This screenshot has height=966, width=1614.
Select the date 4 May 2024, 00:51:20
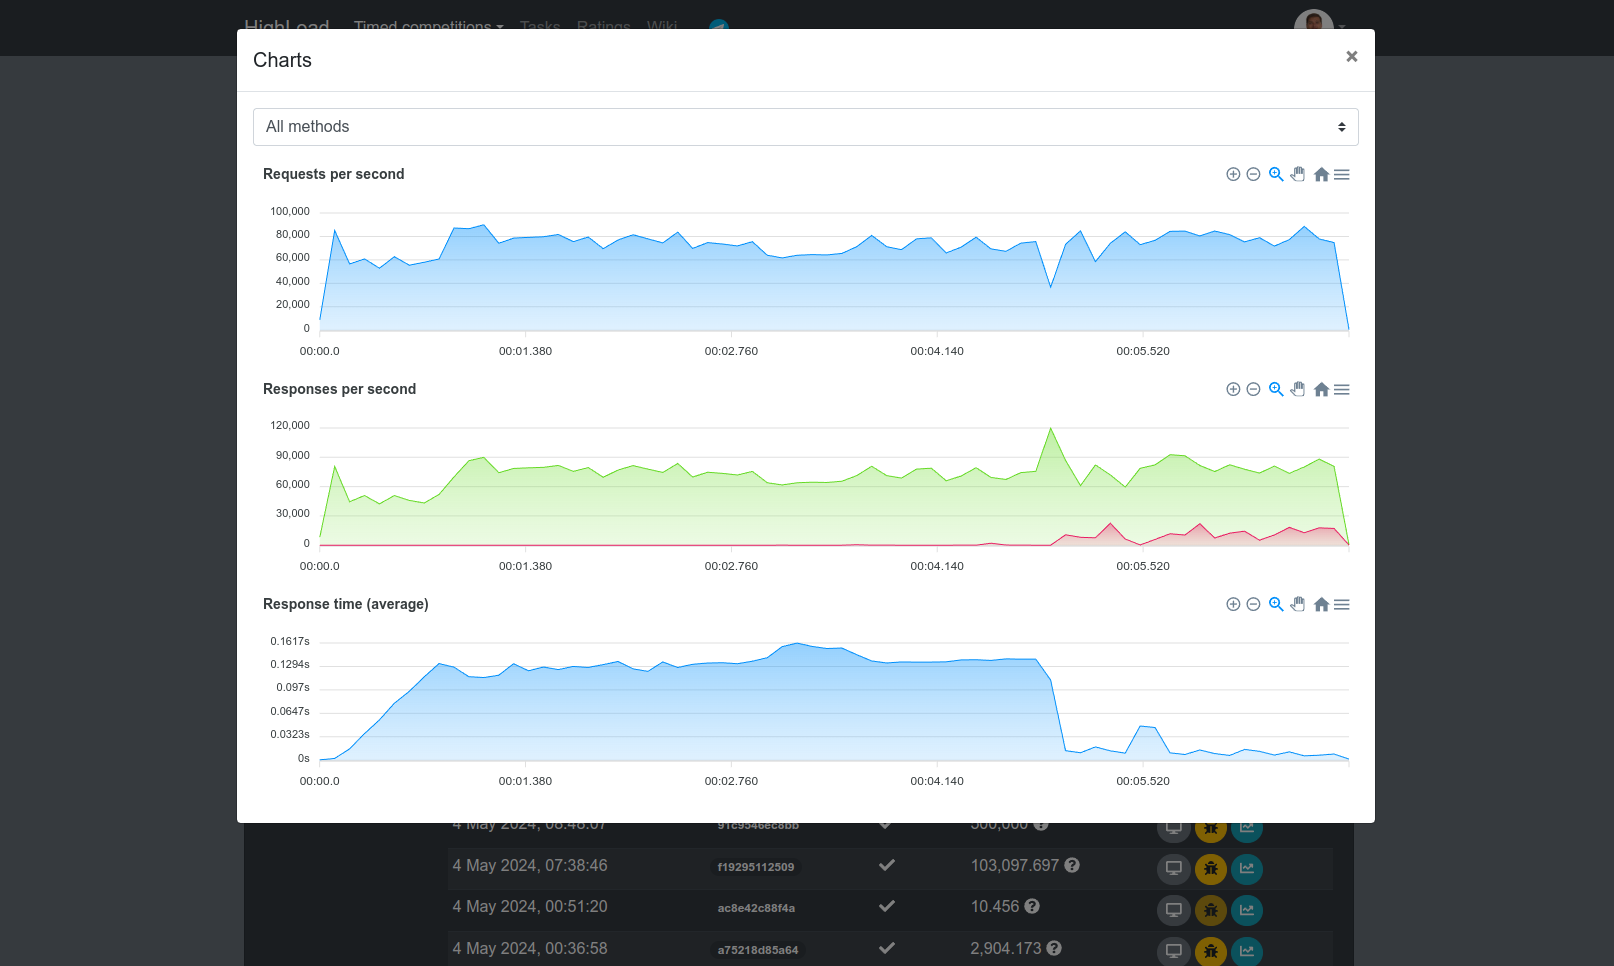point(530,906)
